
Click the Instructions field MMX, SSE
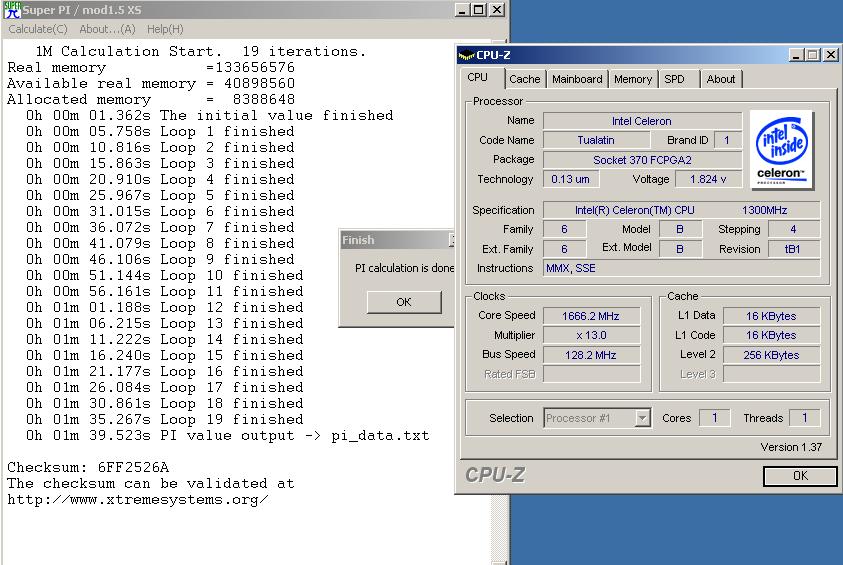(x=681, y=268)
